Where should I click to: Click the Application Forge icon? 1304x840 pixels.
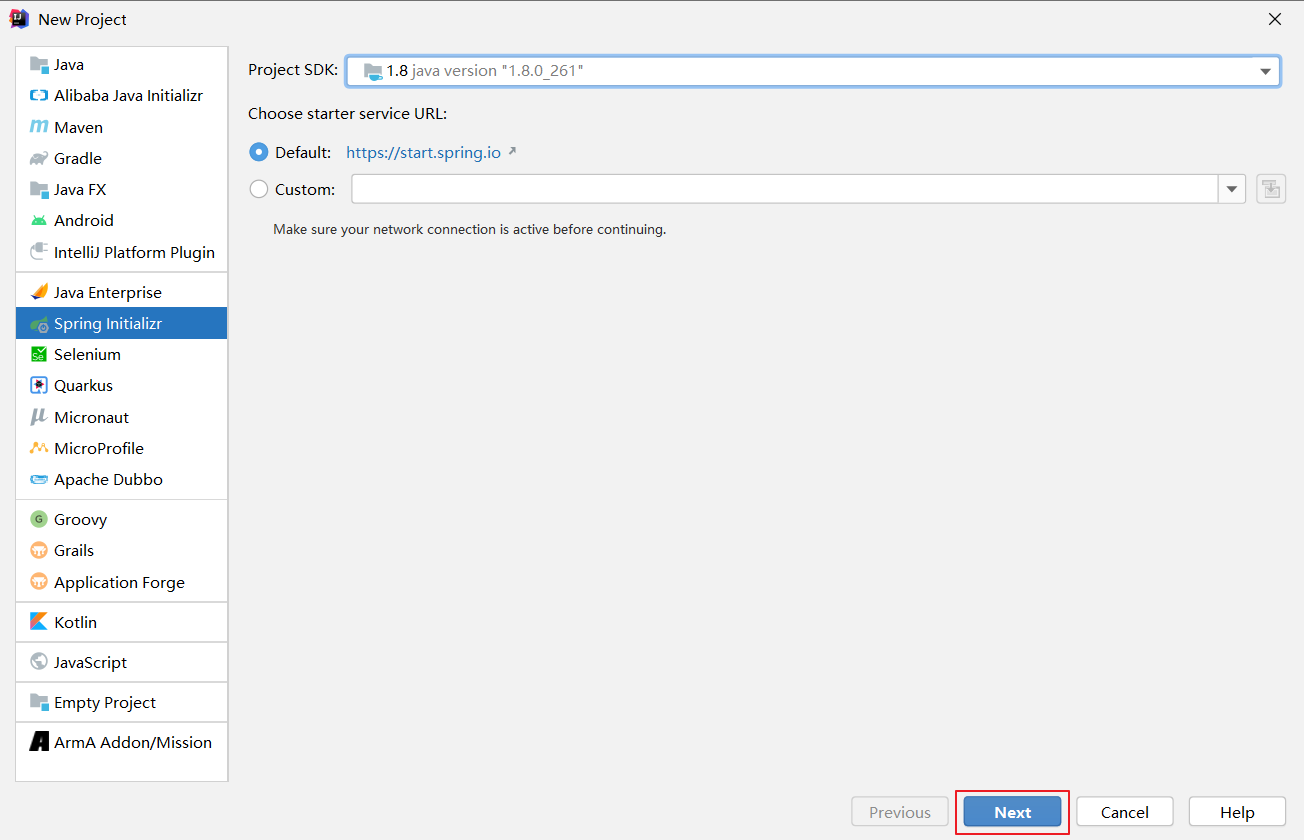pyautogui.click(x=39, y=582)
